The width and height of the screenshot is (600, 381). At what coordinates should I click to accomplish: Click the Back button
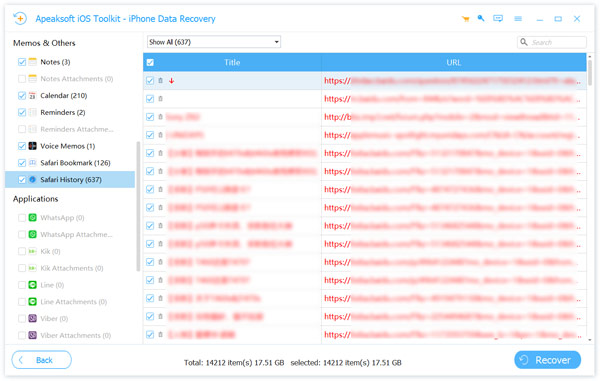tap(41, 360)
